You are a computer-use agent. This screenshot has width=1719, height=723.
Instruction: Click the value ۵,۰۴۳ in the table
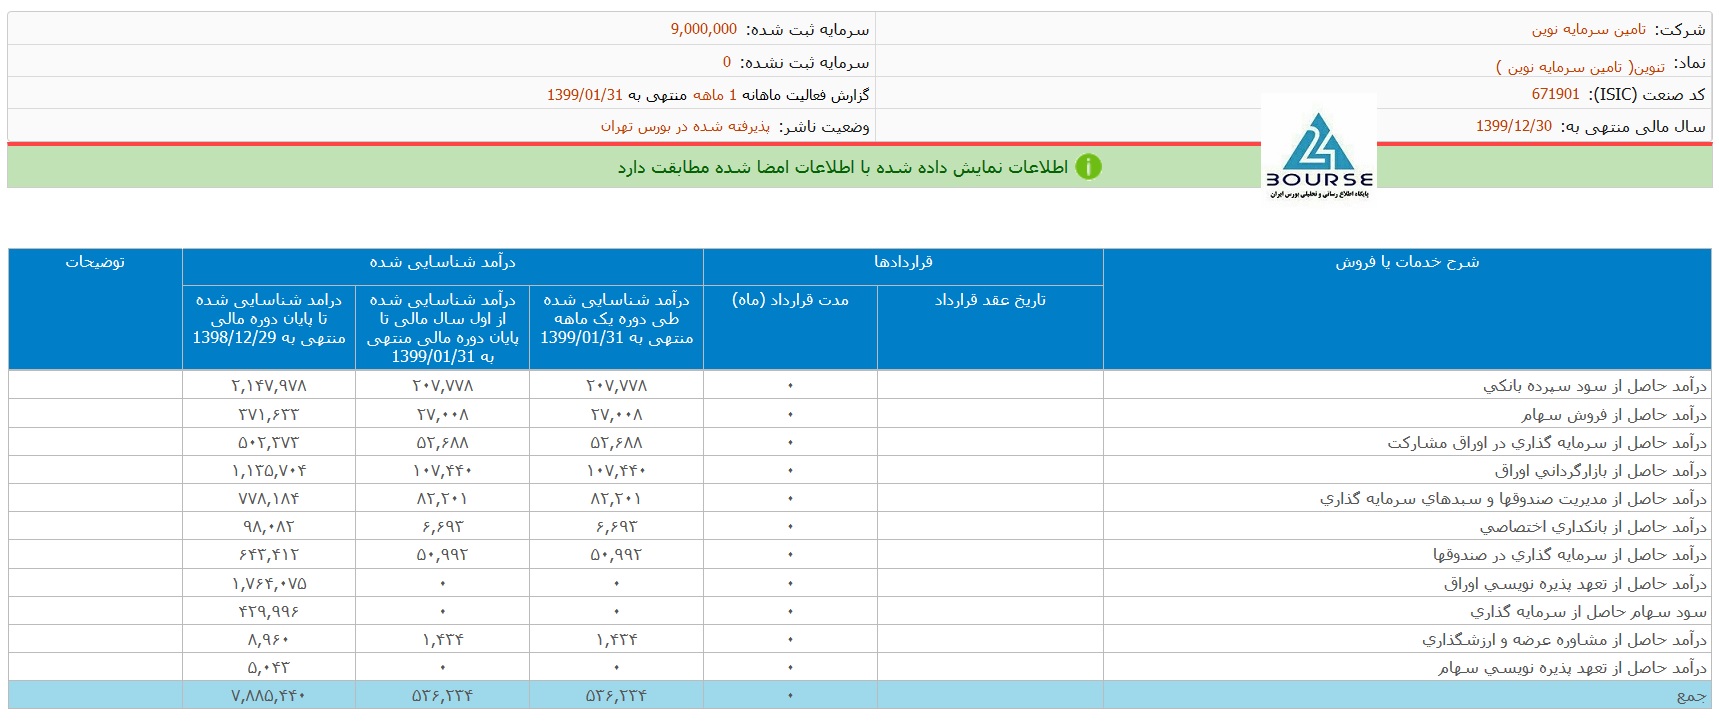coord(269,667)
